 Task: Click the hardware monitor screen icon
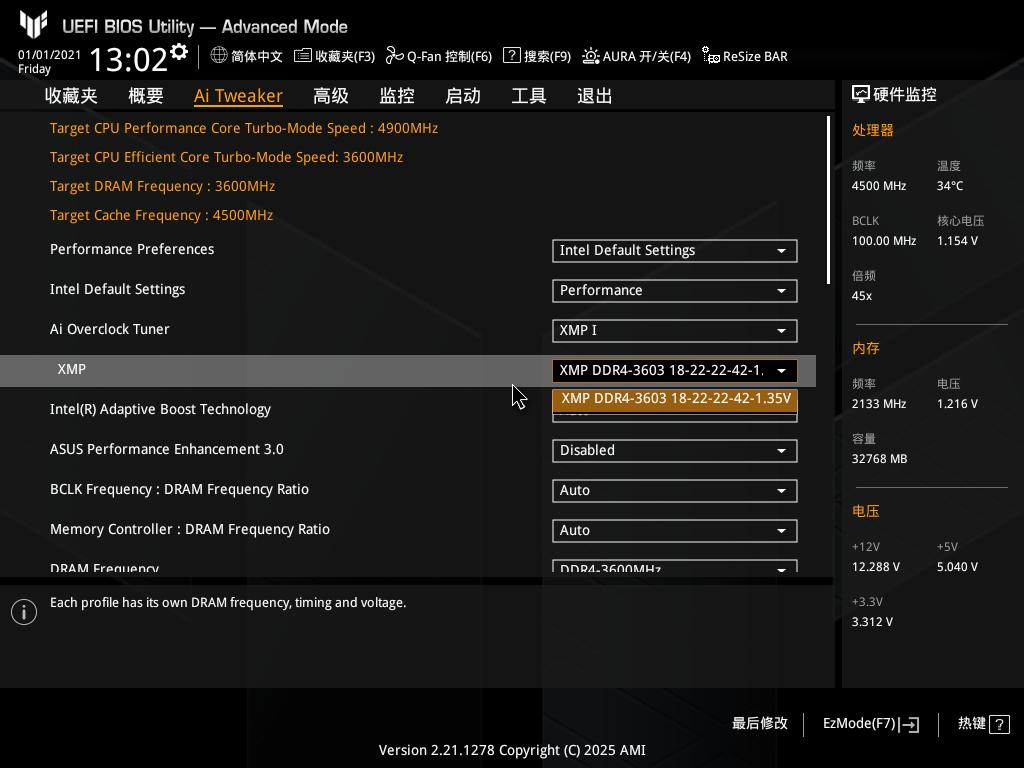(x=861, y=95)
